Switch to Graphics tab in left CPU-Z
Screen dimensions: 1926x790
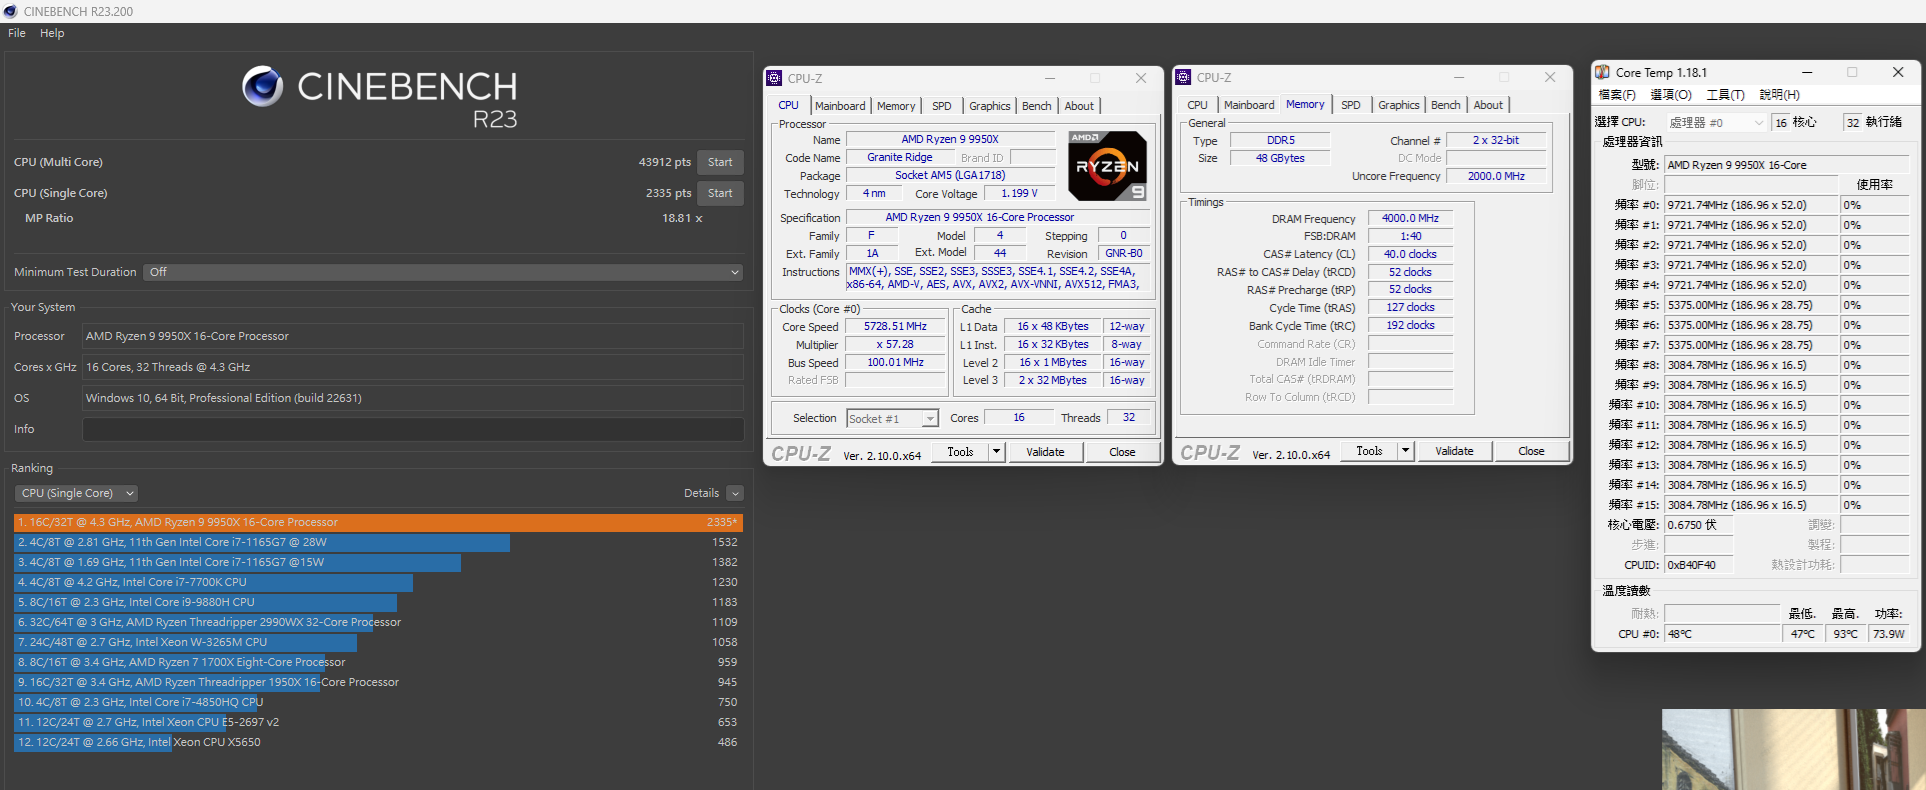[990, 106]
